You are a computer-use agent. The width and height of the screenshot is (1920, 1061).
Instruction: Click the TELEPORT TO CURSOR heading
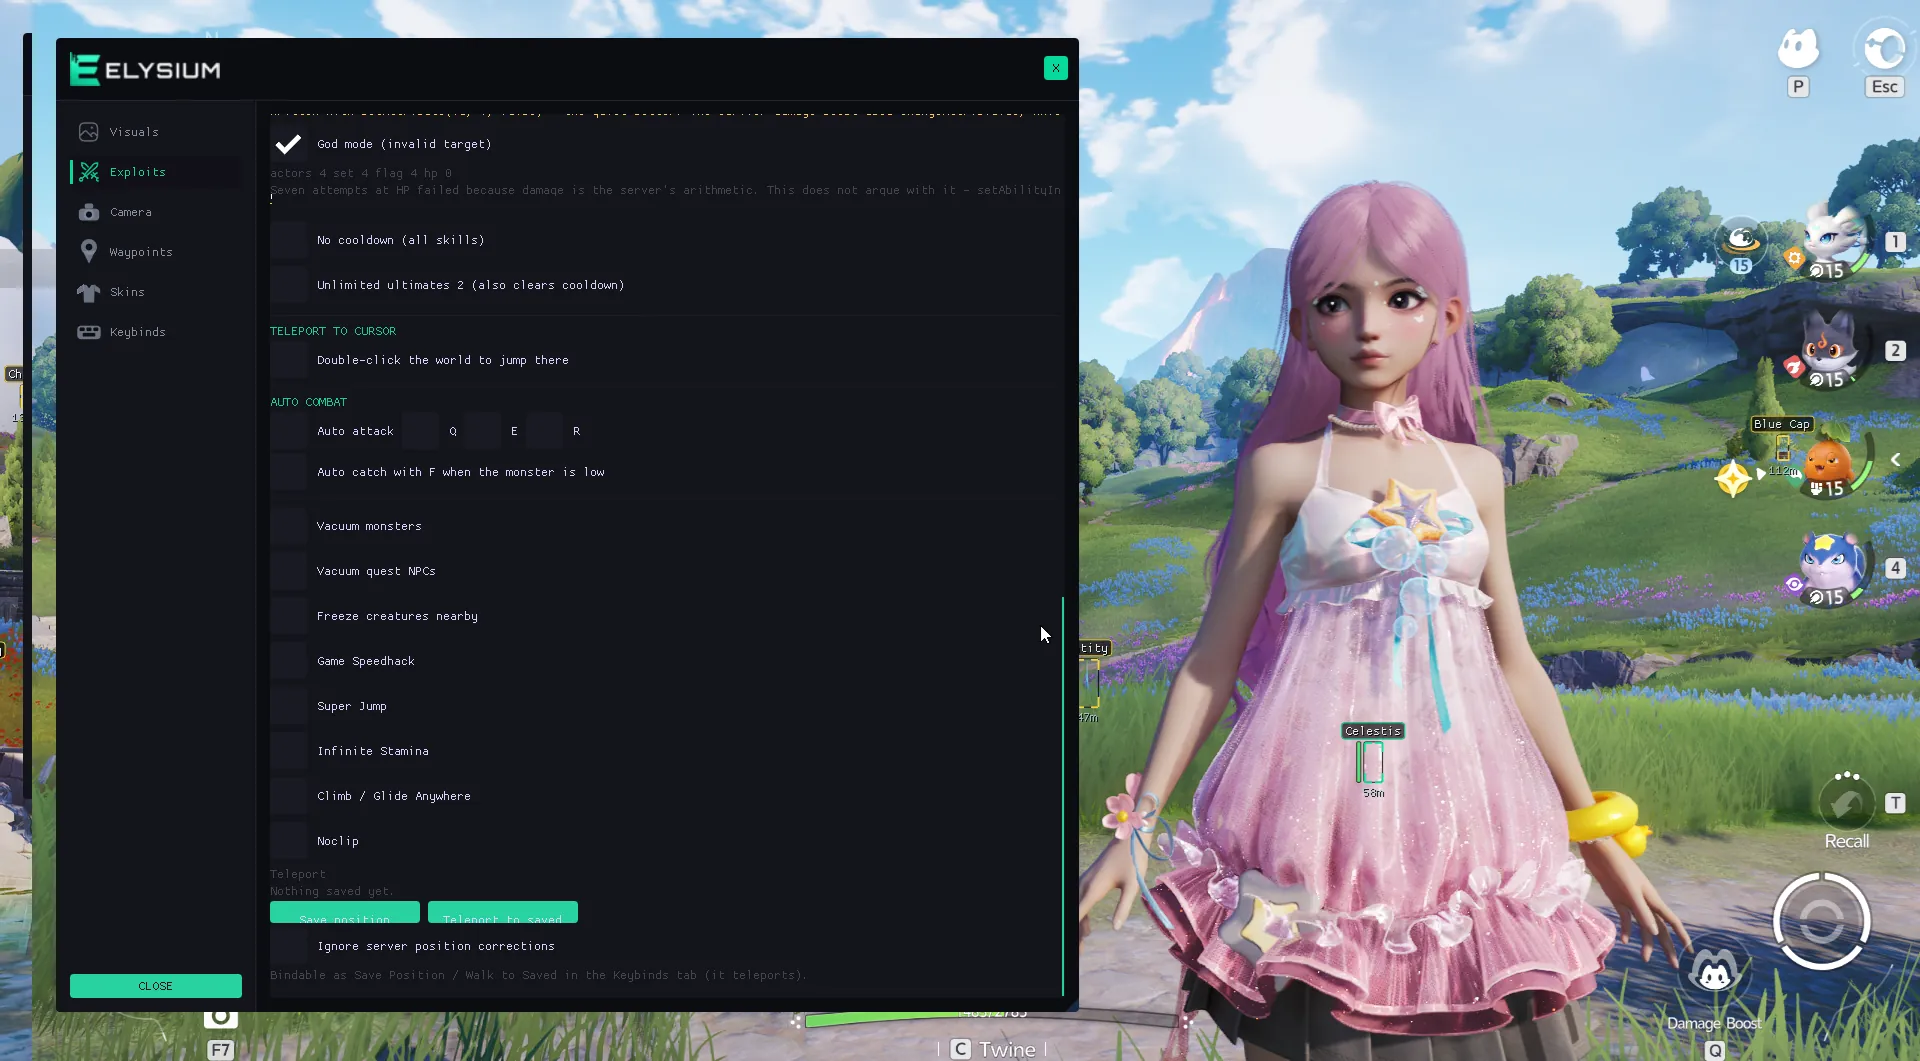pyautogui.click(x=333, y=331)
